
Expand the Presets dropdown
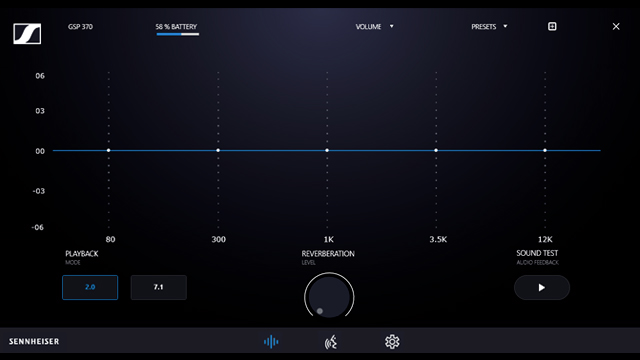[x=489, y=27]
